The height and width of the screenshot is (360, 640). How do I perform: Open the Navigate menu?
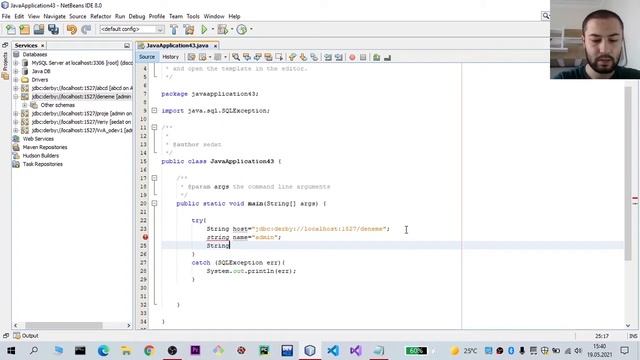(54, 16)
